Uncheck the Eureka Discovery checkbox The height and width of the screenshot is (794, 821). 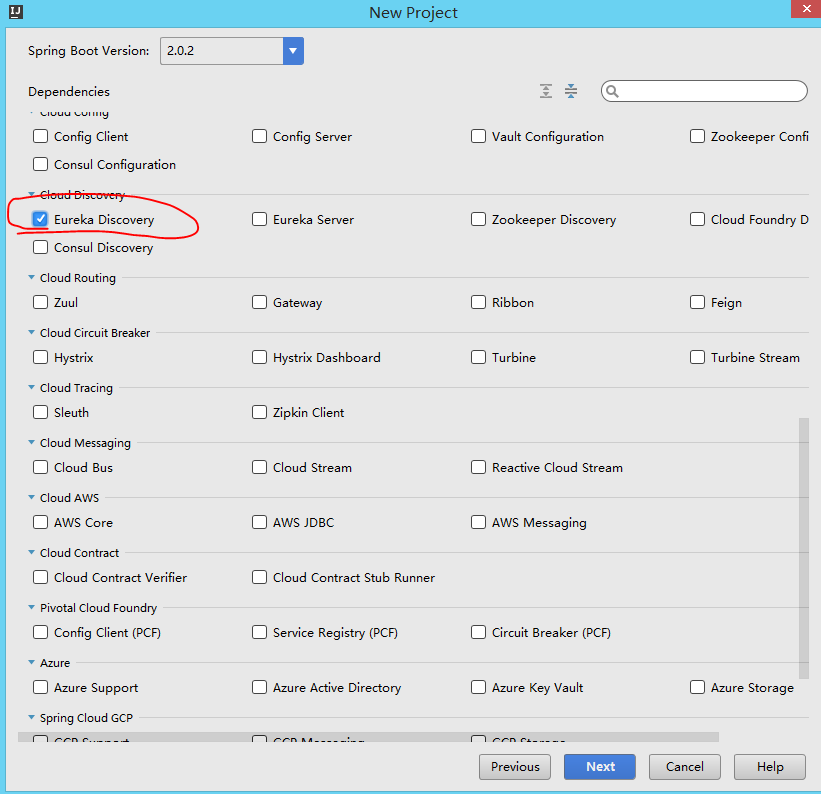(x=40, y=219)
